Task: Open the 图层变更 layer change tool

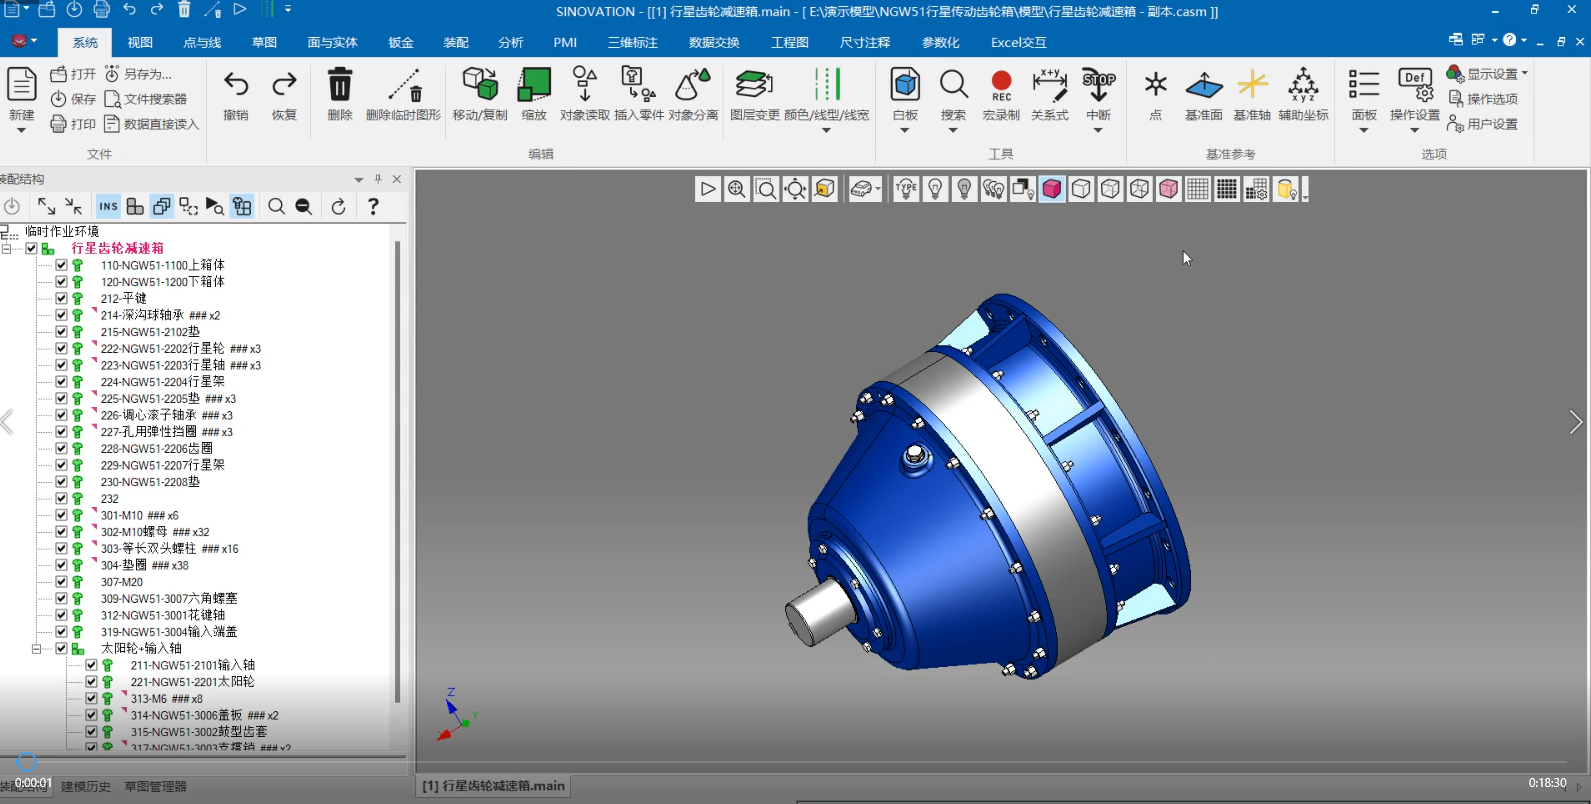Action: pos(754,86)
